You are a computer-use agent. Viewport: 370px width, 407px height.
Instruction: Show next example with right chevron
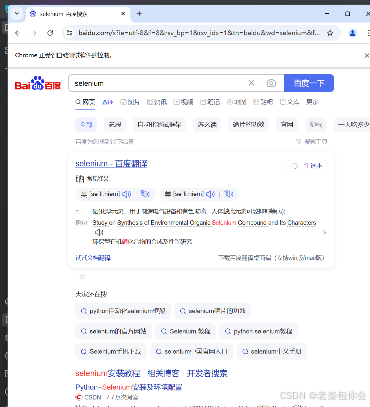[325, 232]
